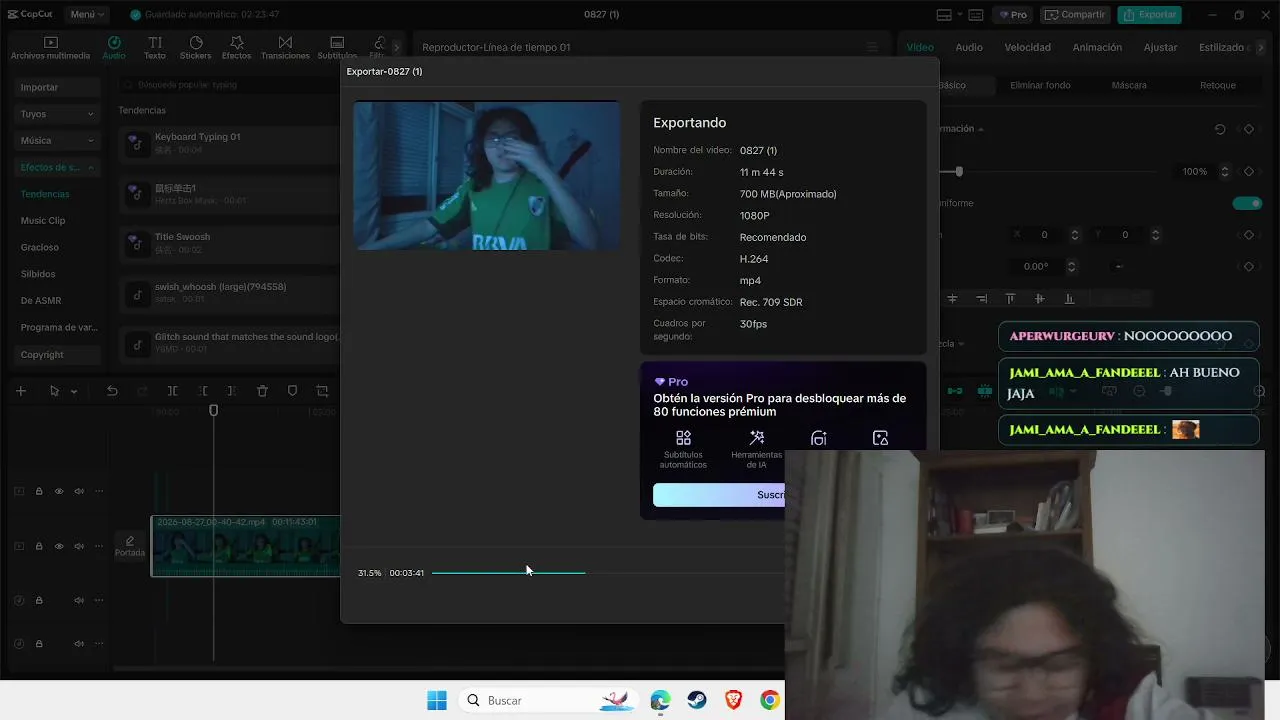The image size is (1280, 720).
Task: Open the Stickers panel
Action: 196,48
